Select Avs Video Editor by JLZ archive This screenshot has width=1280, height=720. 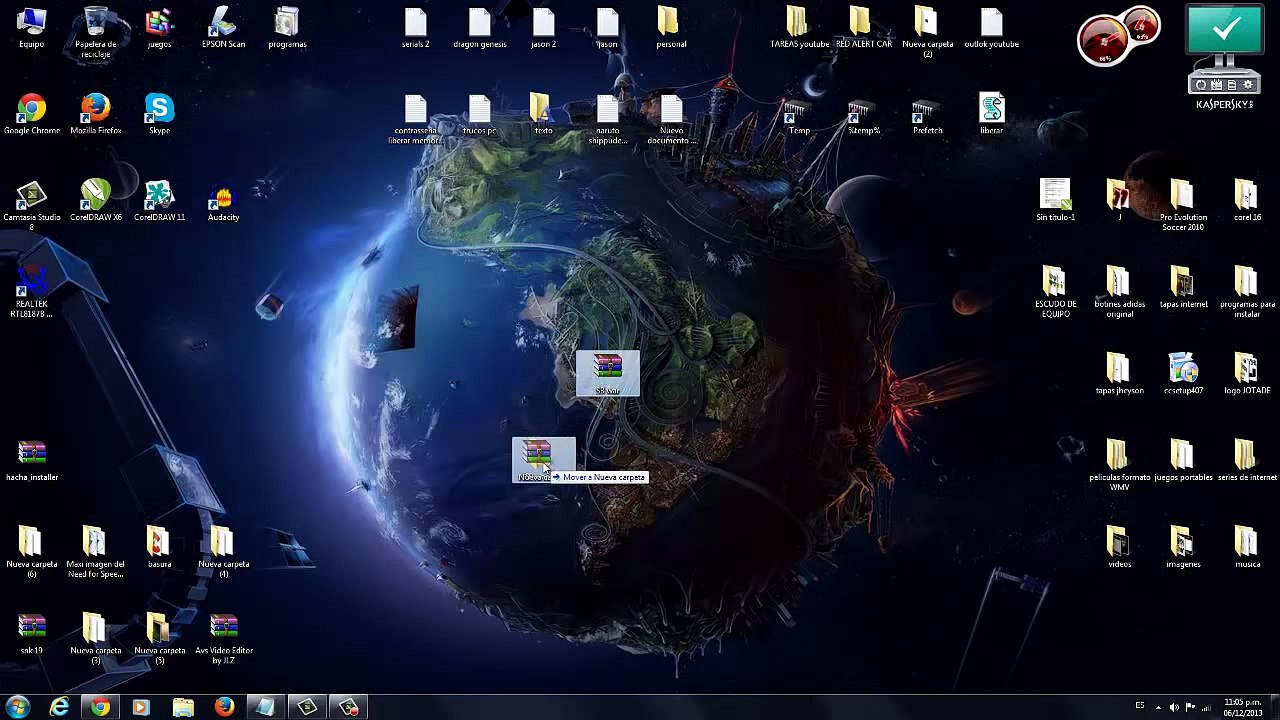pos(224,639)
